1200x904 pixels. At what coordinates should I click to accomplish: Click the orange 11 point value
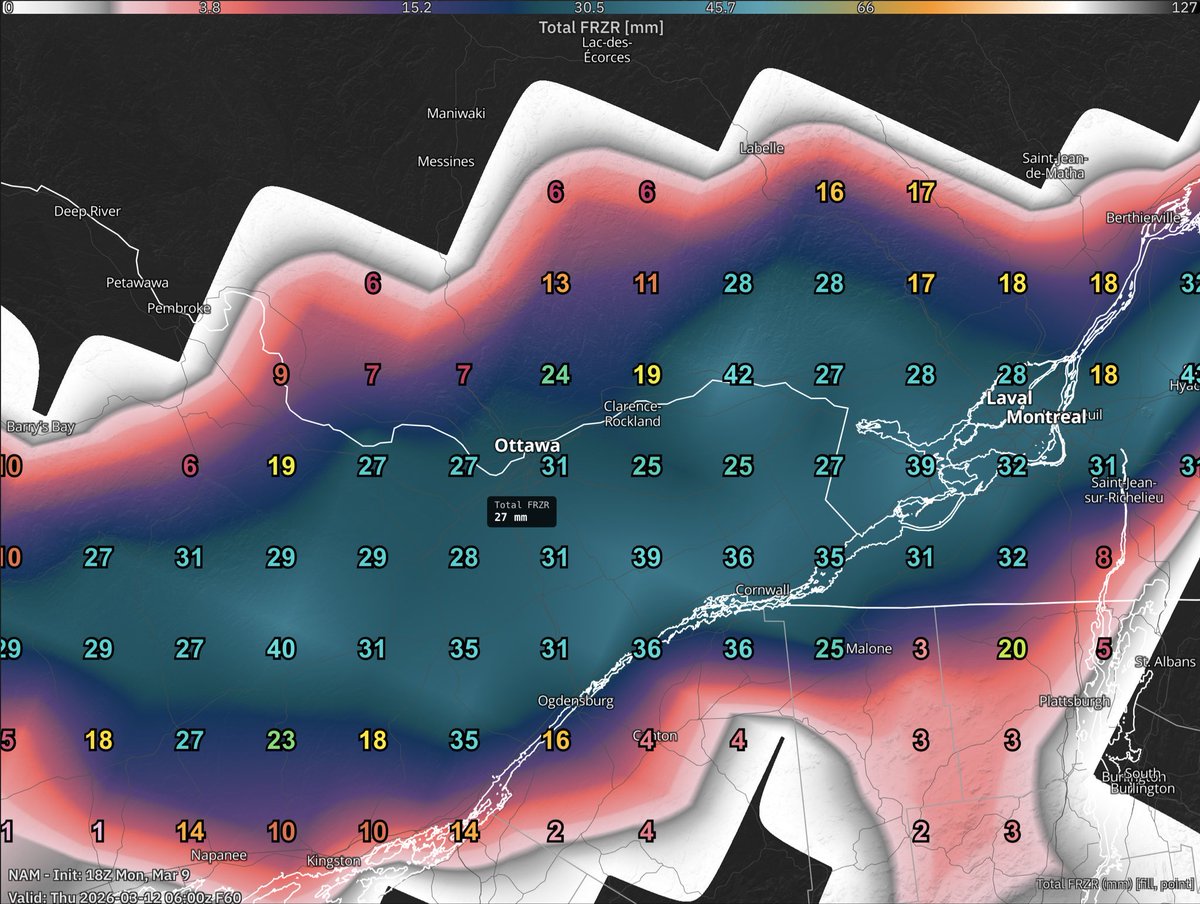647,284
